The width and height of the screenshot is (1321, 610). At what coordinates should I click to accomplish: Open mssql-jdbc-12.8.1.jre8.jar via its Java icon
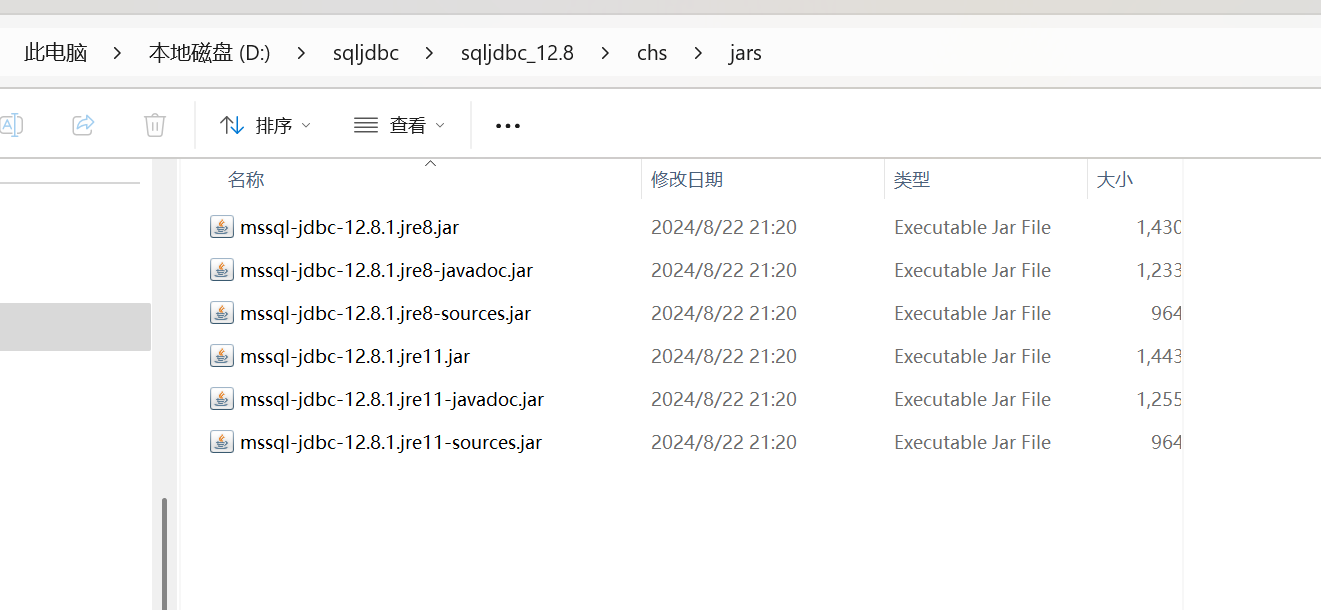[x=221, y=227]
